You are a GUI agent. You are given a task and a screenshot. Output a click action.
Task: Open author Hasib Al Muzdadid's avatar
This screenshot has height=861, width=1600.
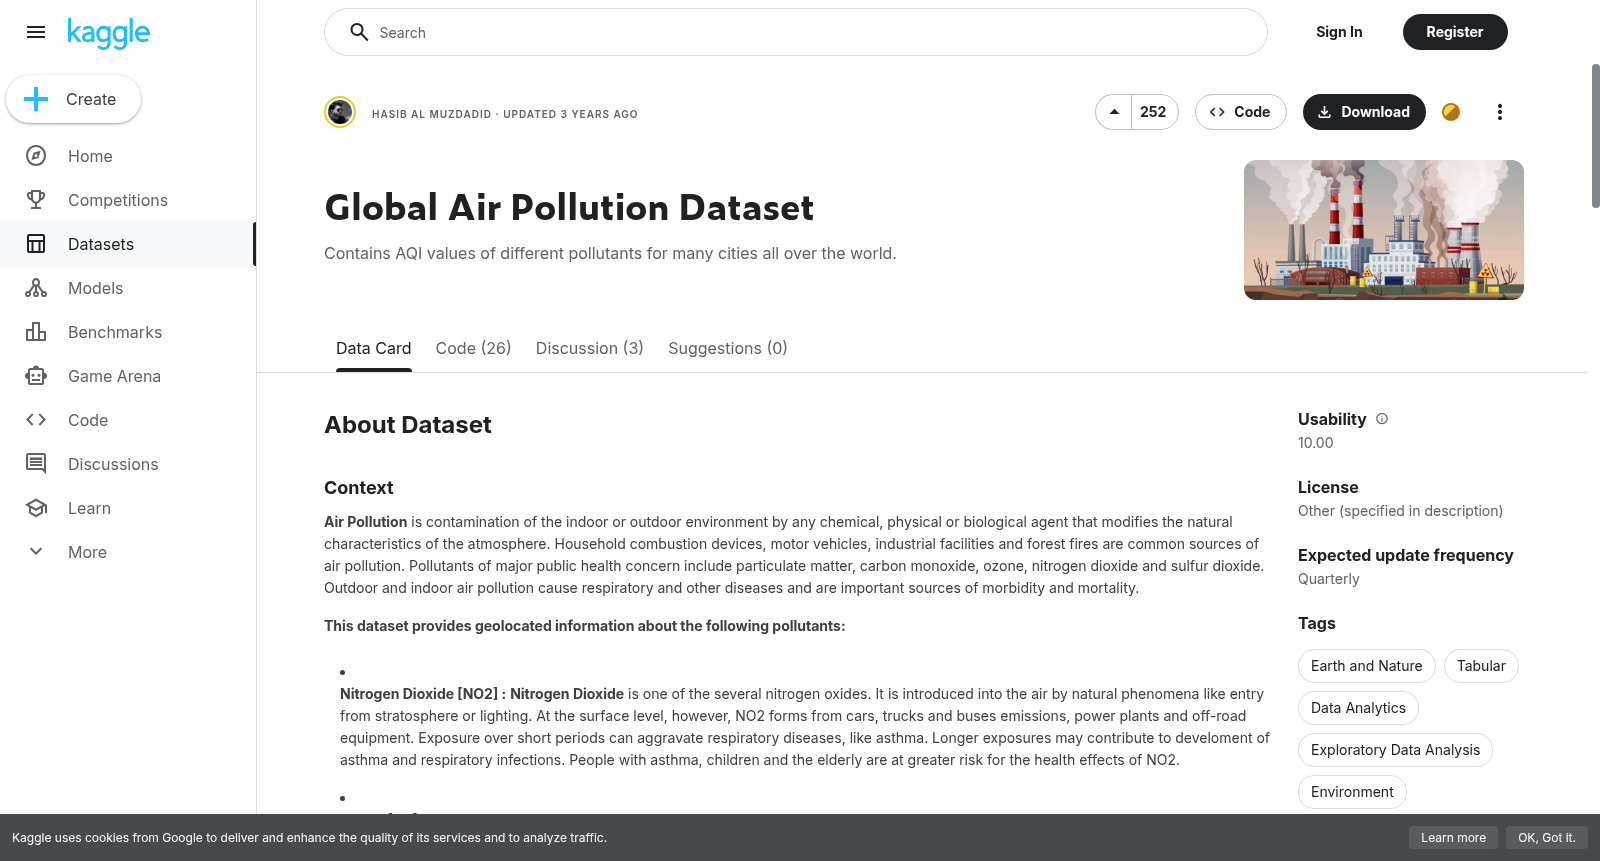tap(340, 112)
